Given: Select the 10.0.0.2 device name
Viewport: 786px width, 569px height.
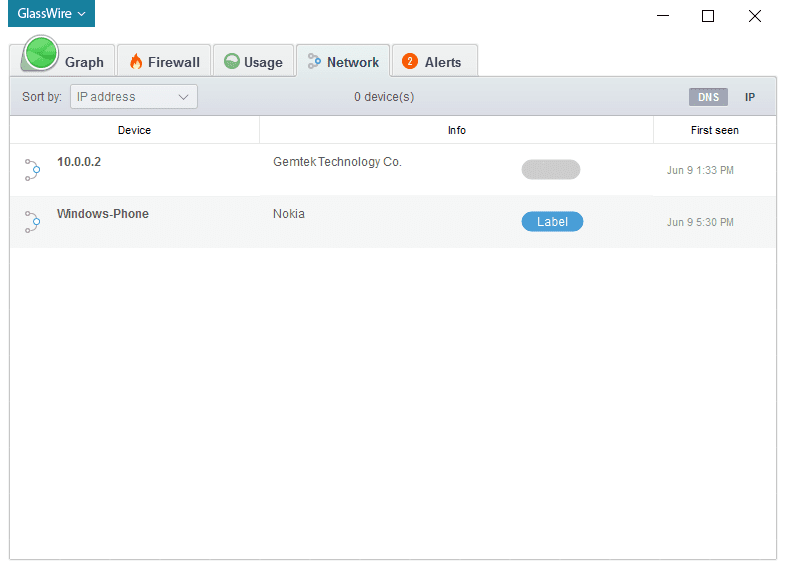Looking at the screenshot, I should 79,161.
